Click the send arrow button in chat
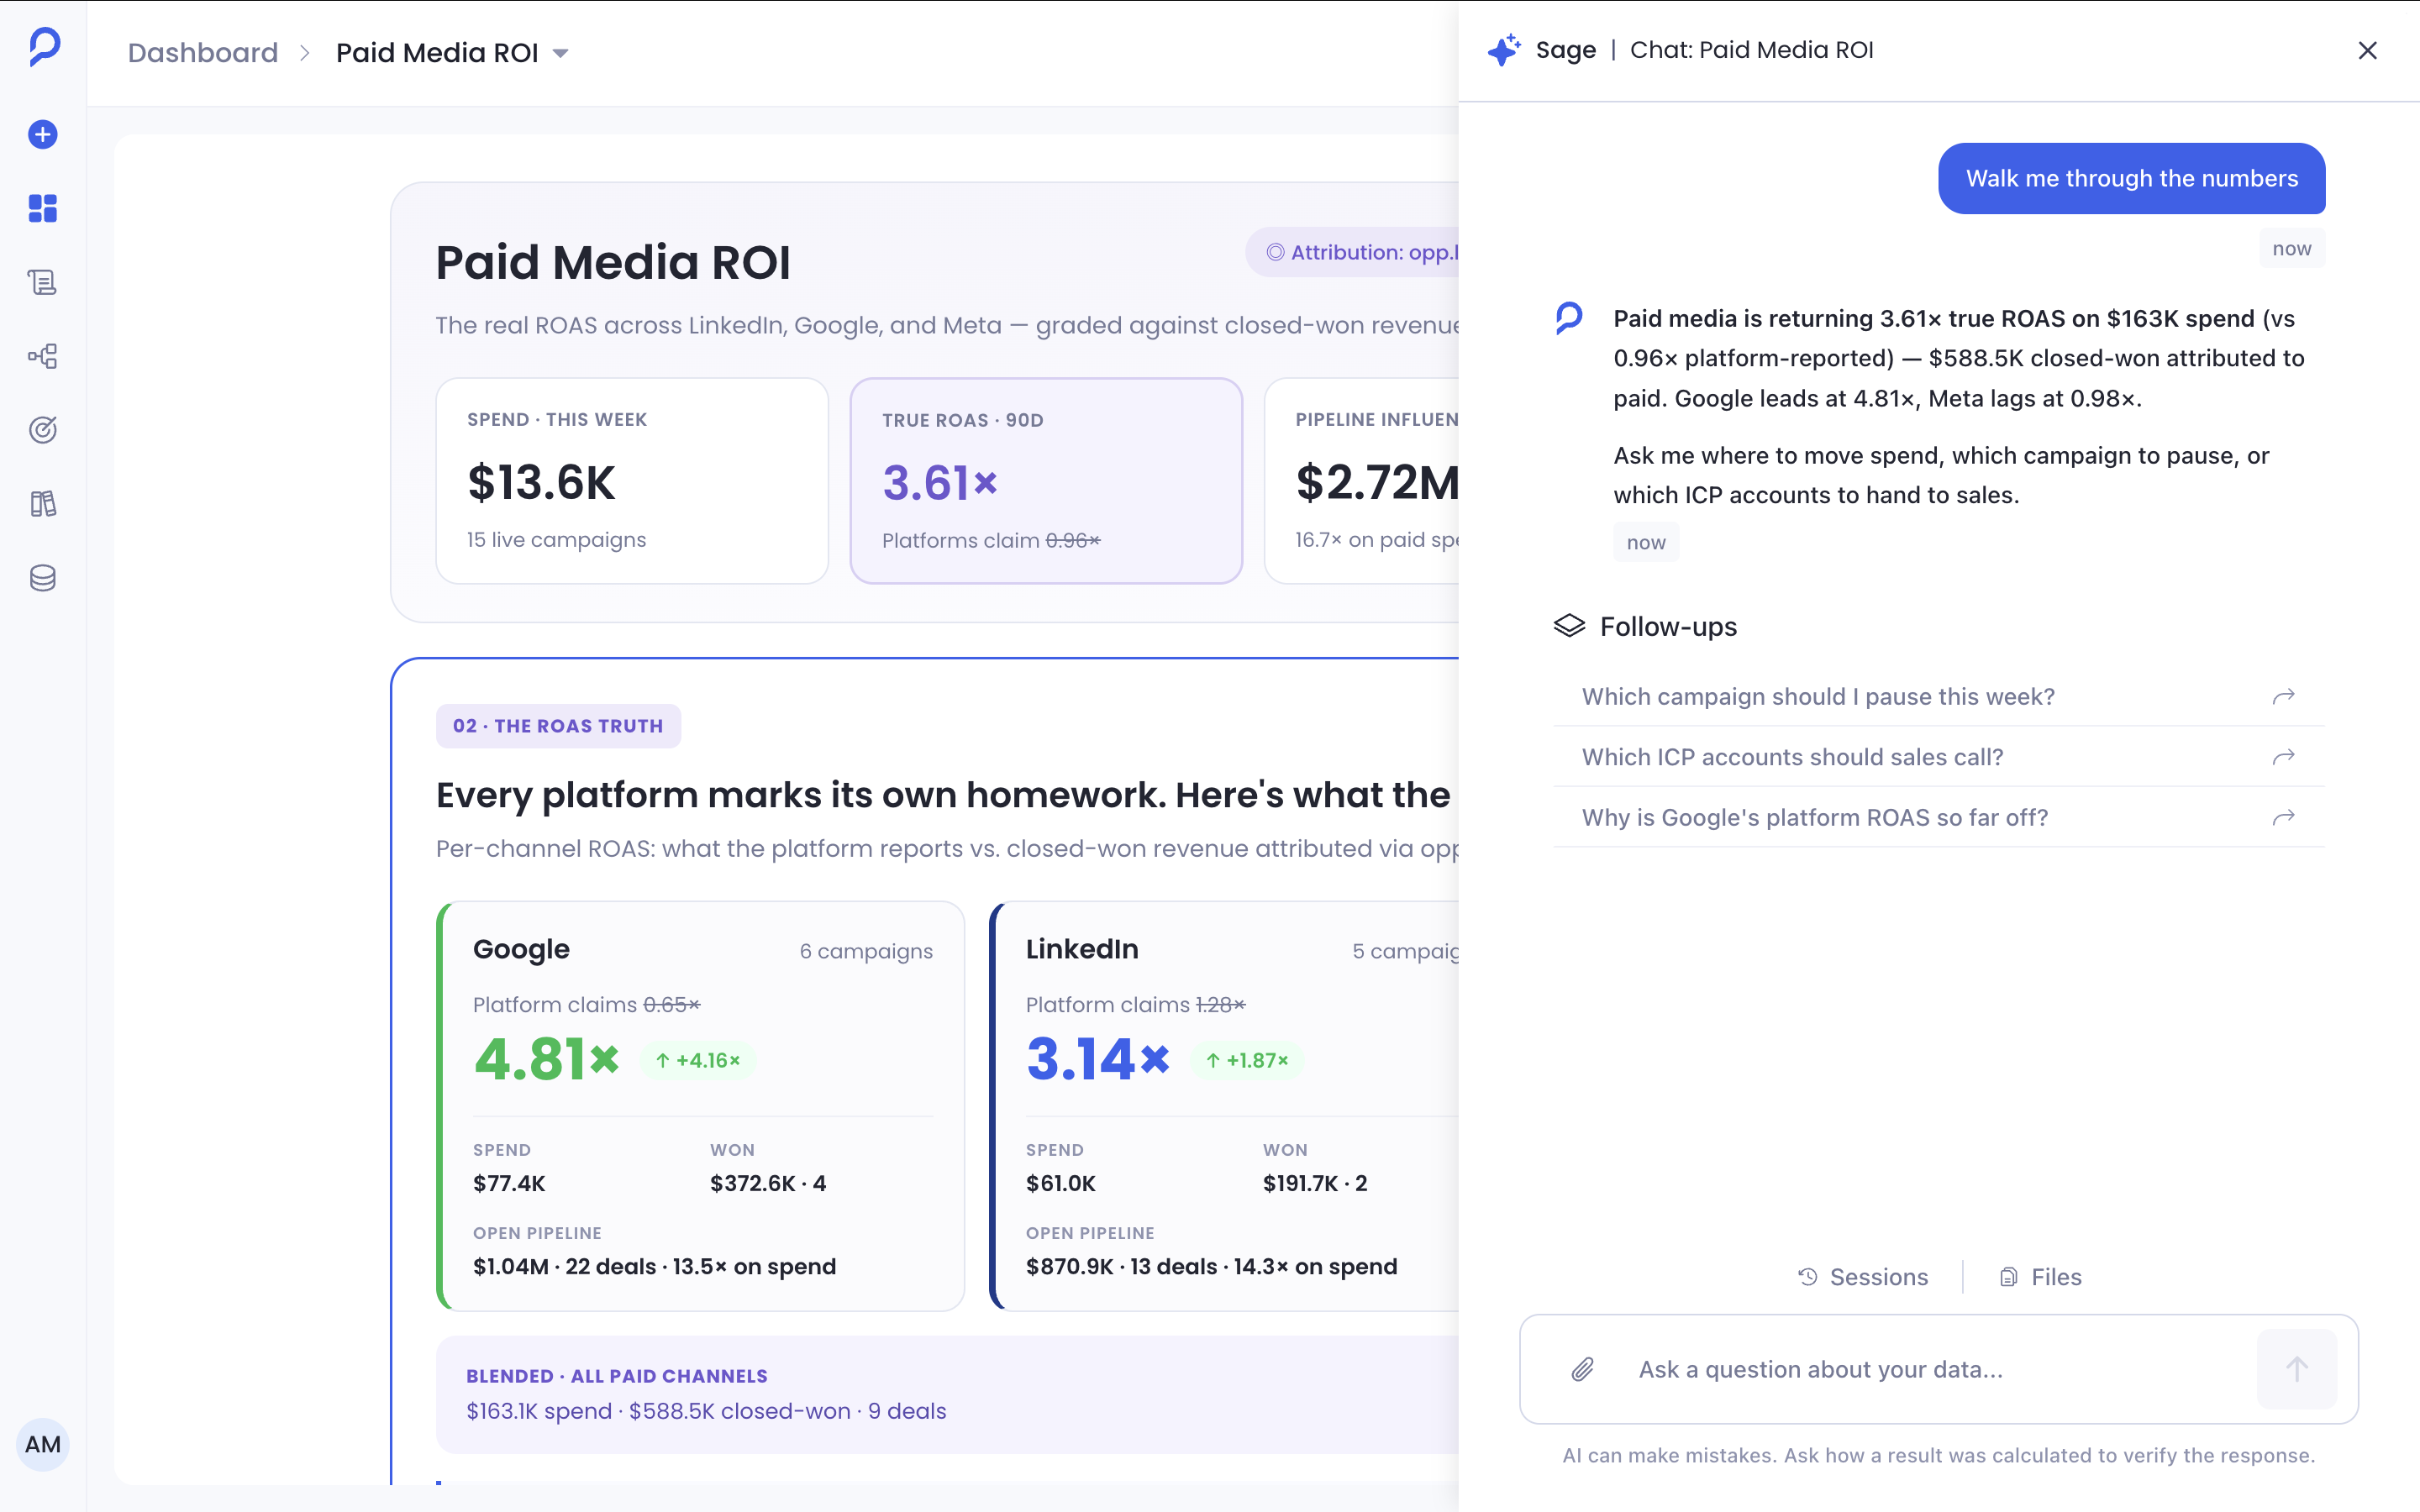Viewport: 2420px width, 1512px height. (2297, 1369)
